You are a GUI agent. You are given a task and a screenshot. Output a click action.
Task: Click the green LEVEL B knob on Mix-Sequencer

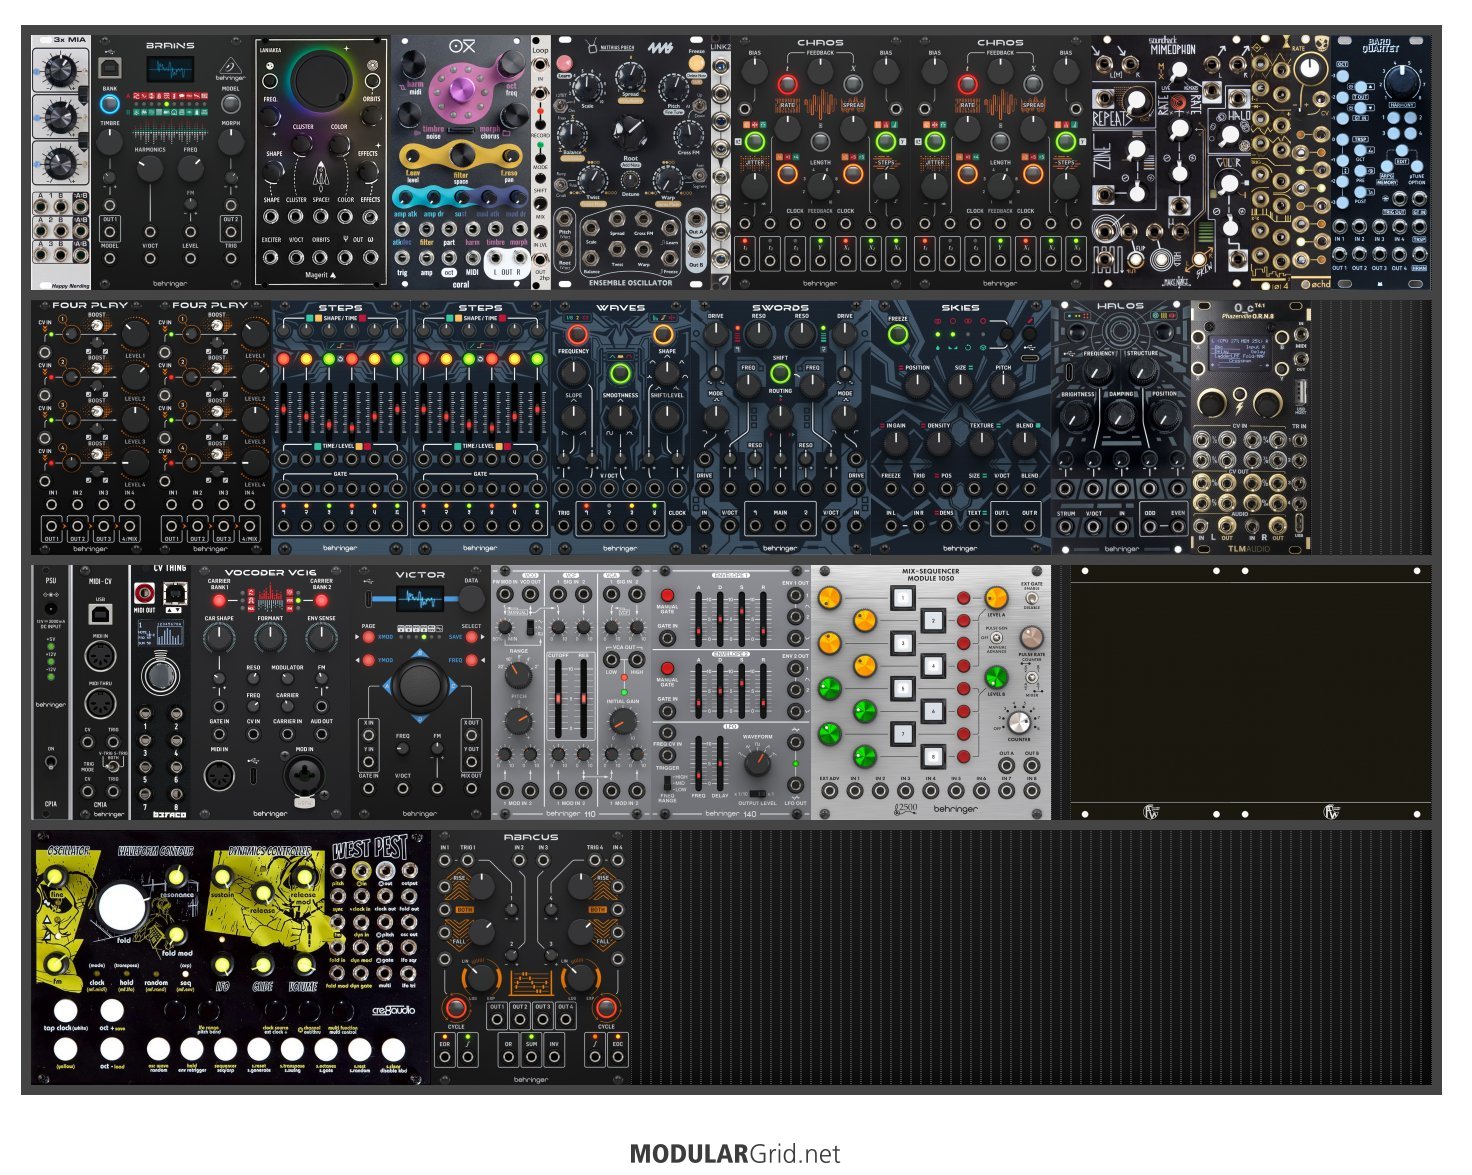tap(996, 676)
